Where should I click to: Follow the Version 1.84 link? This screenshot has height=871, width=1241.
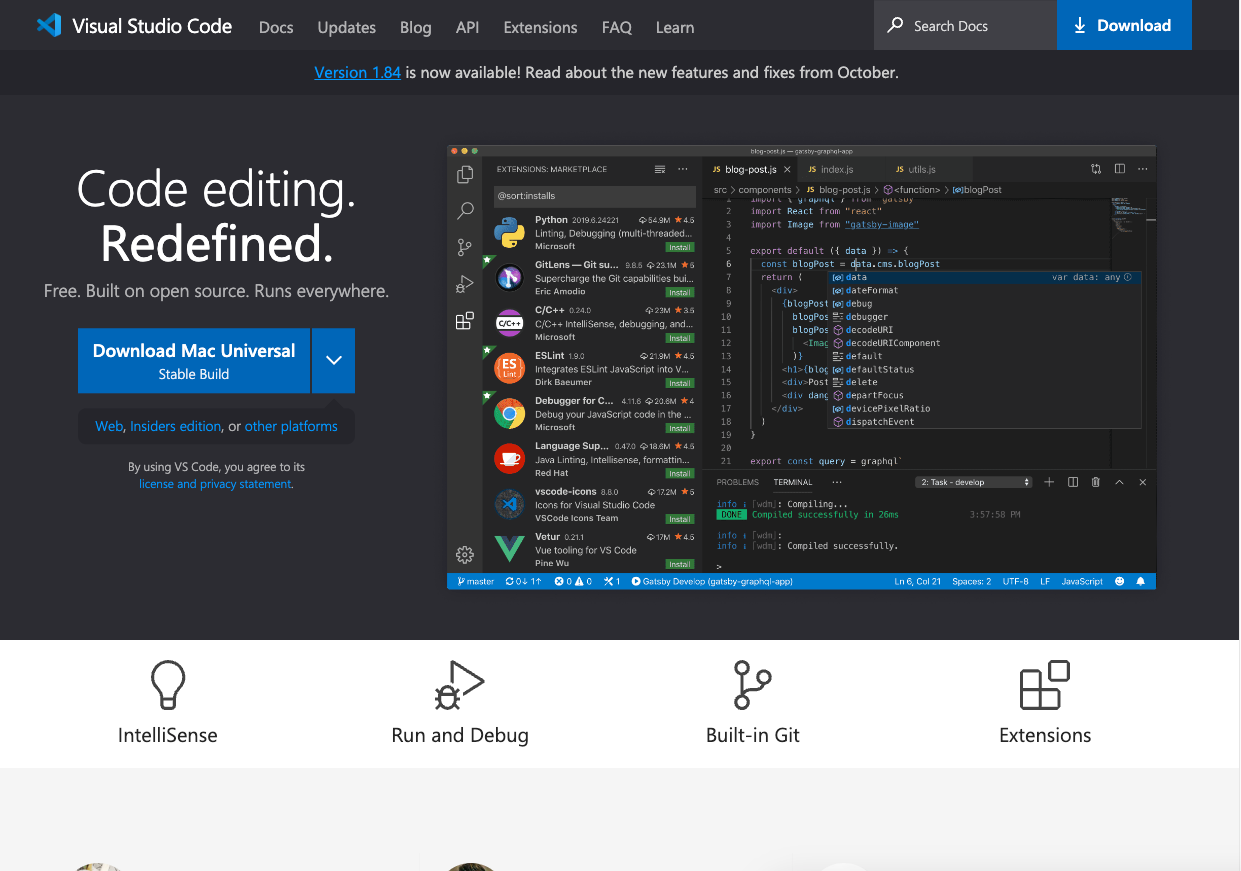358,72
